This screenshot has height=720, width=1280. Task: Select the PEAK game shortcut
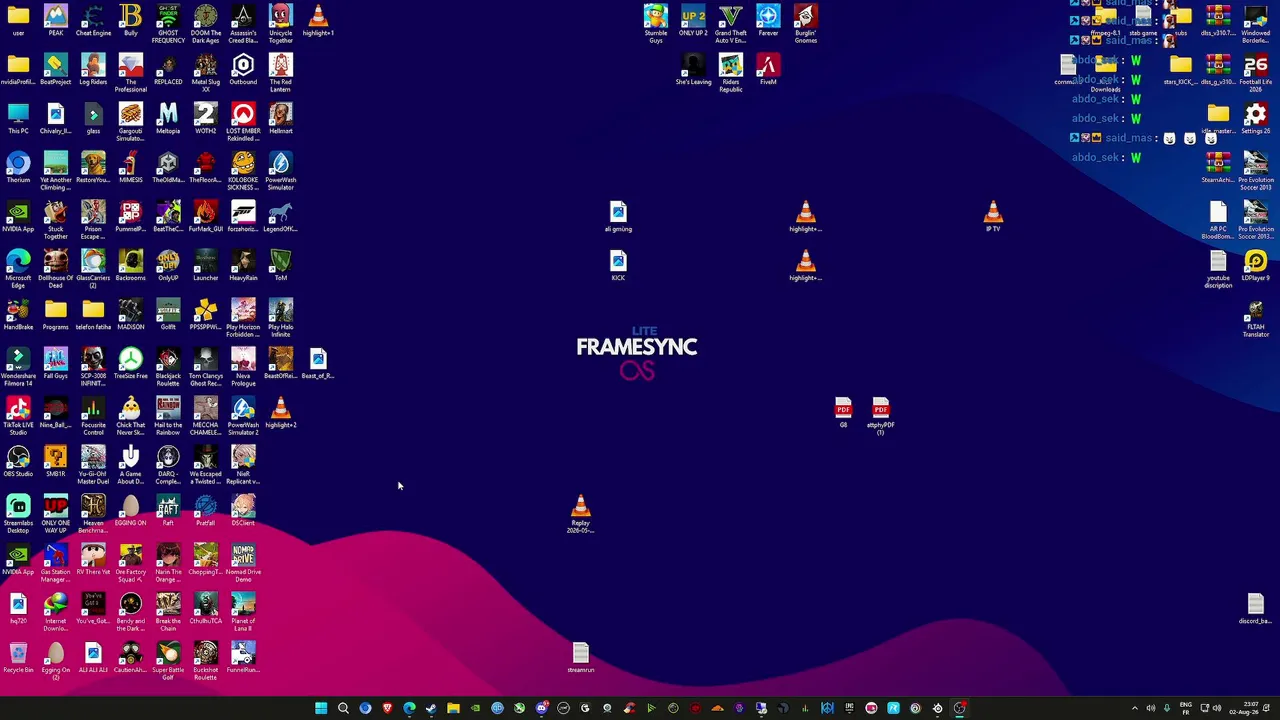click(x=55, y=21)
